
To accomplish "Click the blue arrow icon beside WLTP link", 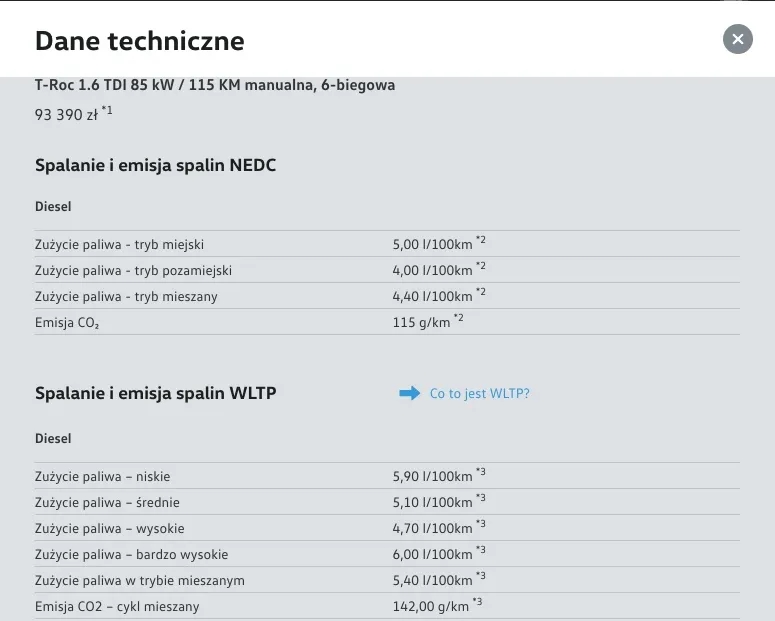I will (409, 394).
